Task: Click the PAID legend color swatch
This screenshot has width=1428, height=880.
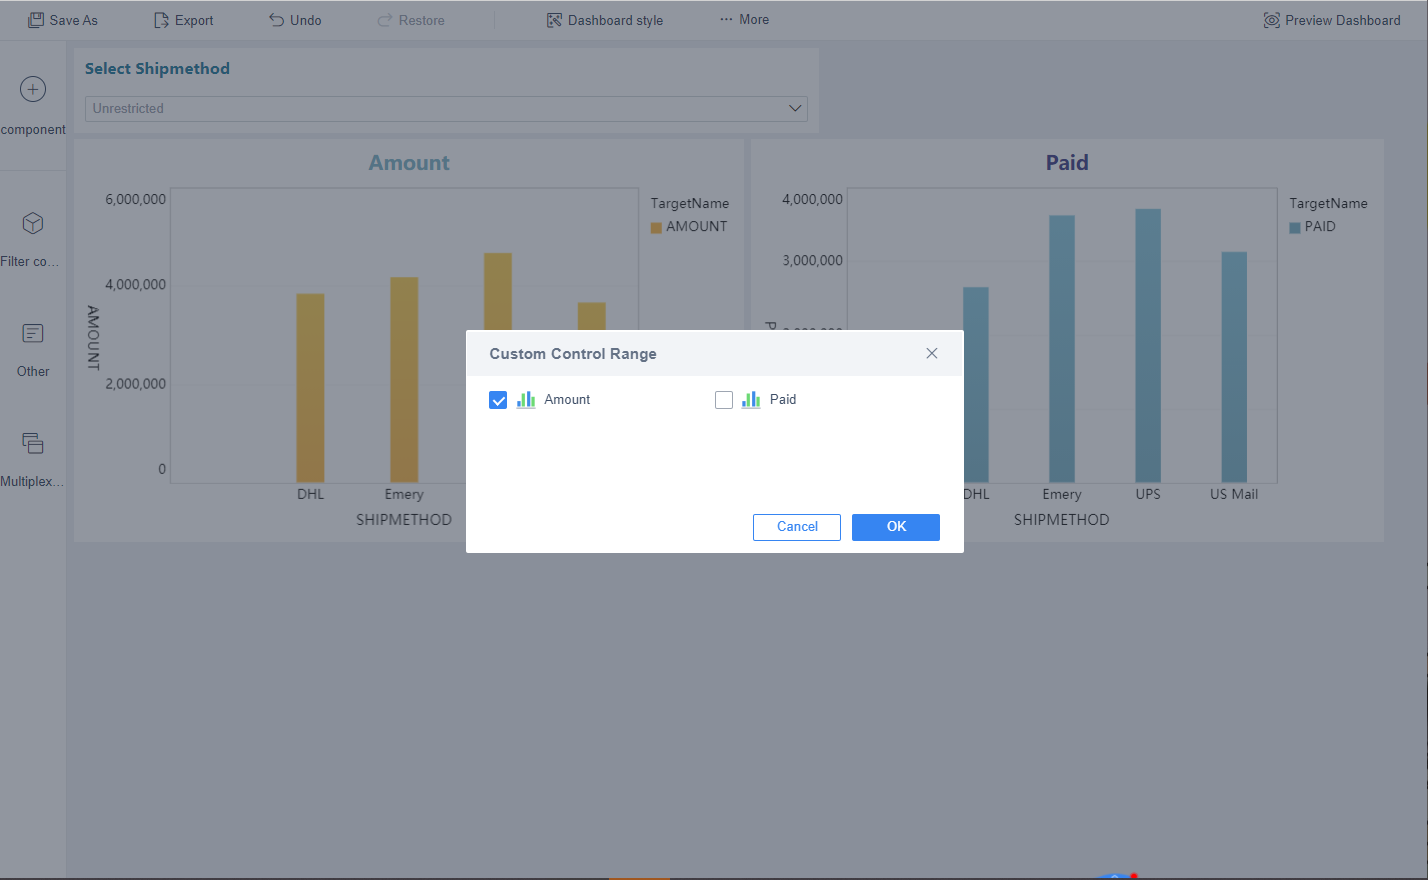Action: point(1295,228)
